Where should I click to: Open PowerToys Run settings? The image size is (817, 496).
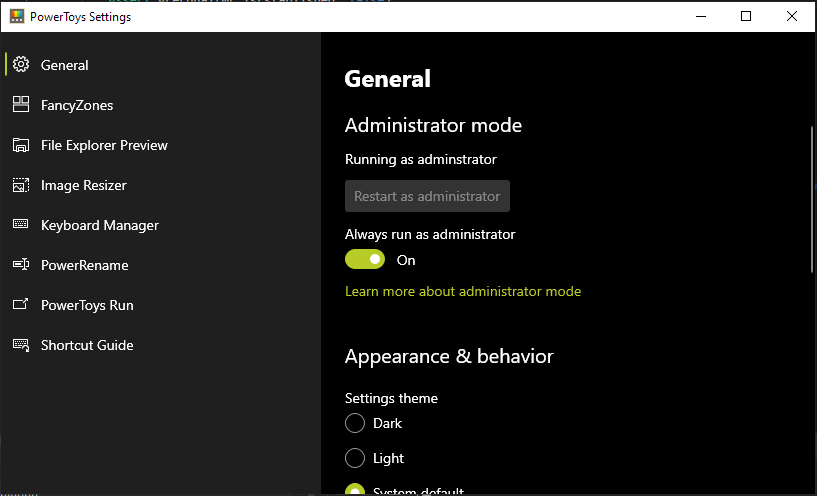160,305
